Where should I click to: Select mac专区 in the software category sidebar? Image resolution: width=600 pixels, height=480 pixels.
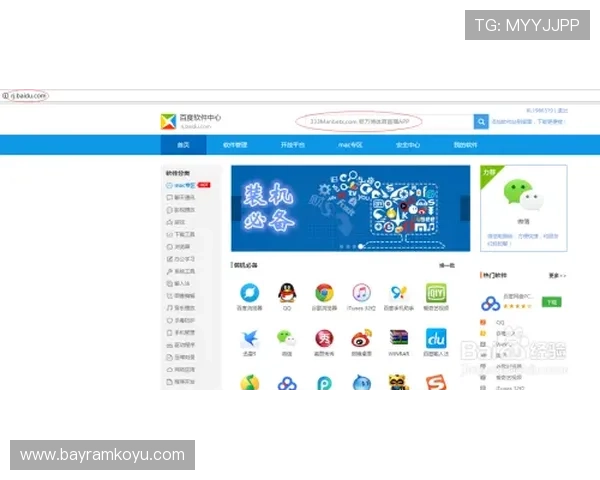point(184,185)
